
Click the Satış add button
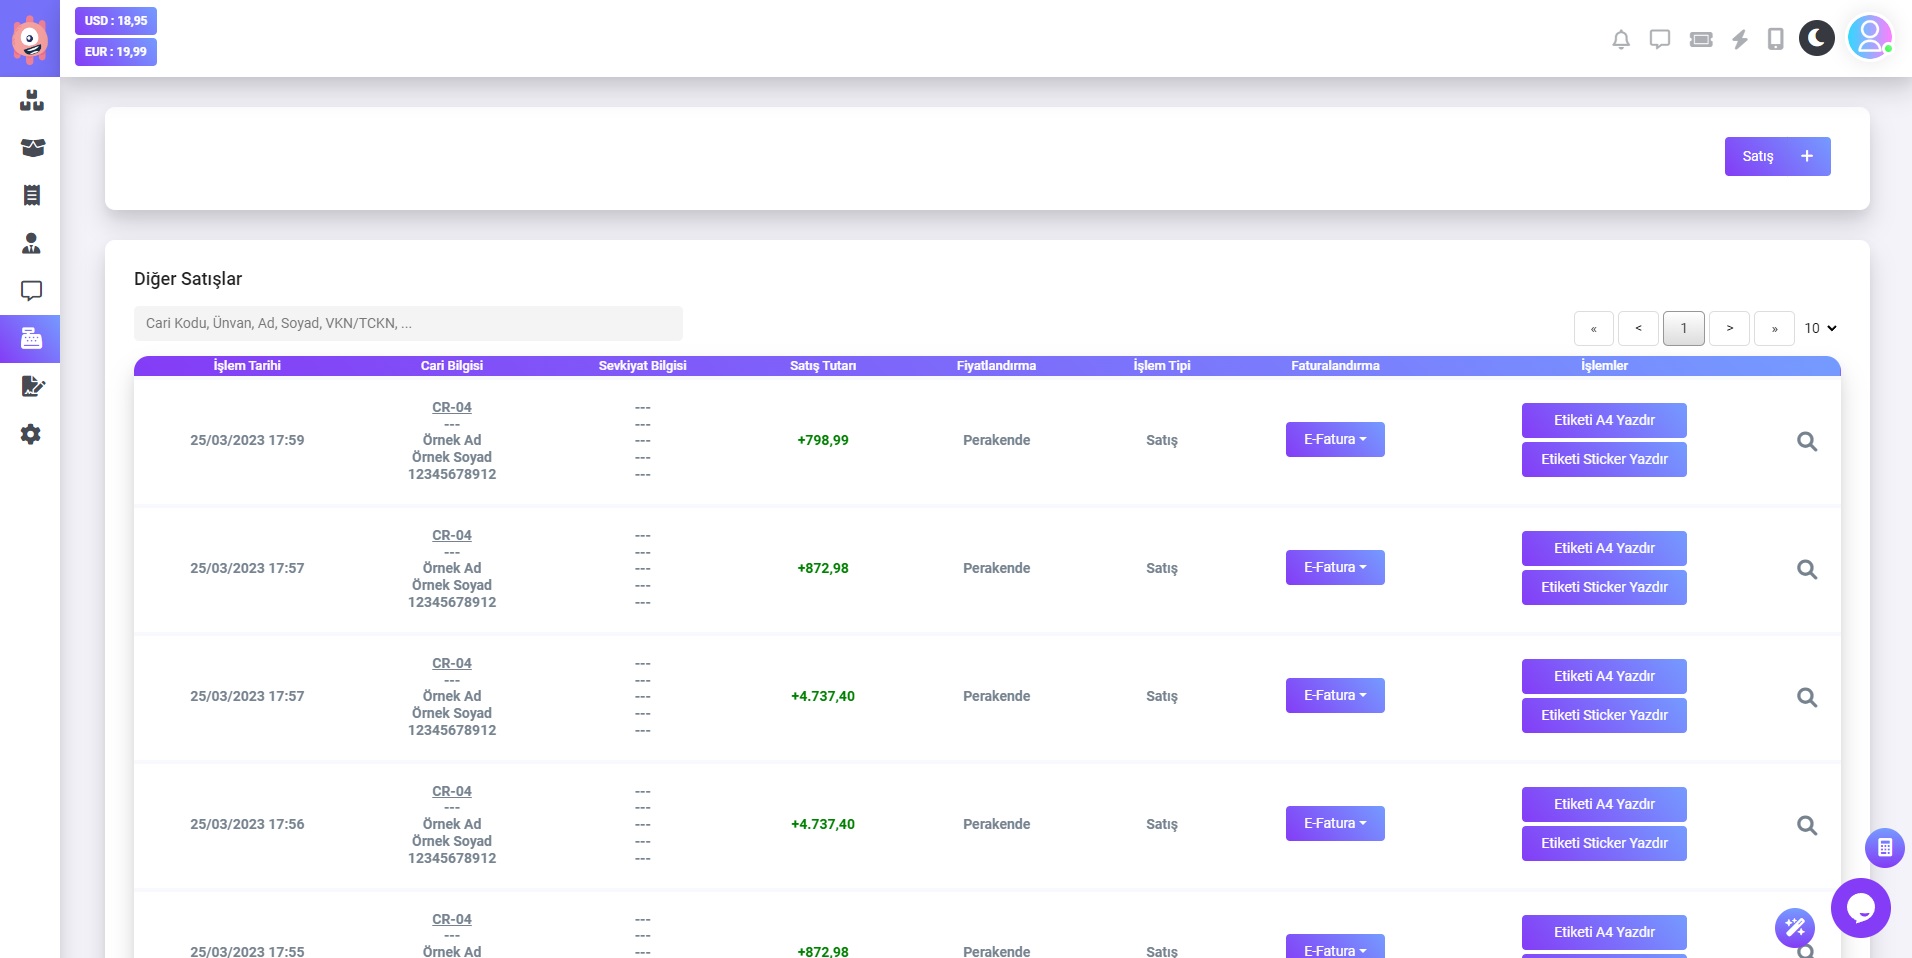(1776, 157)
